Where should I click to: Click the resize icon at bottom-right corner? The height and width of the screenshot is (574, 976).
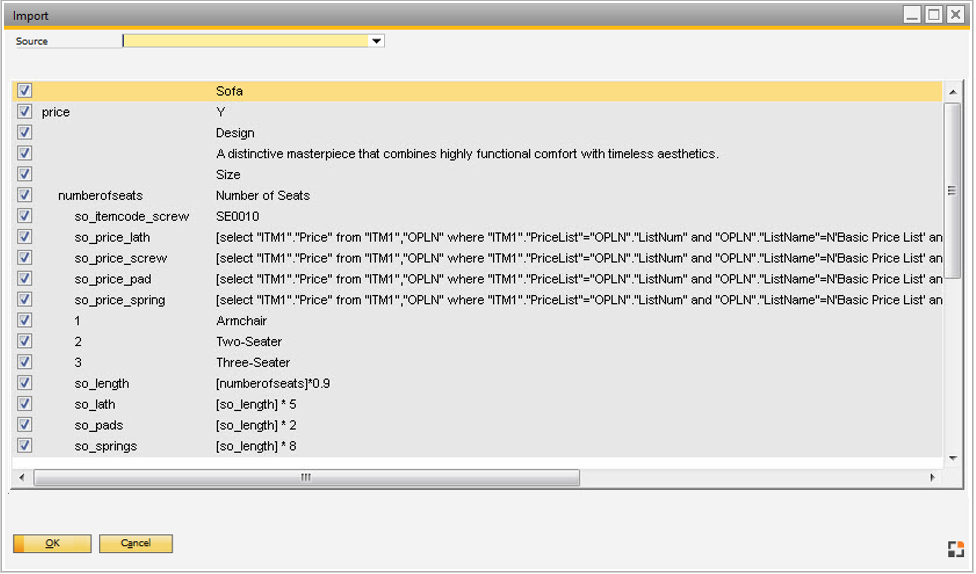pyautogui.click(x=956, y=548)
